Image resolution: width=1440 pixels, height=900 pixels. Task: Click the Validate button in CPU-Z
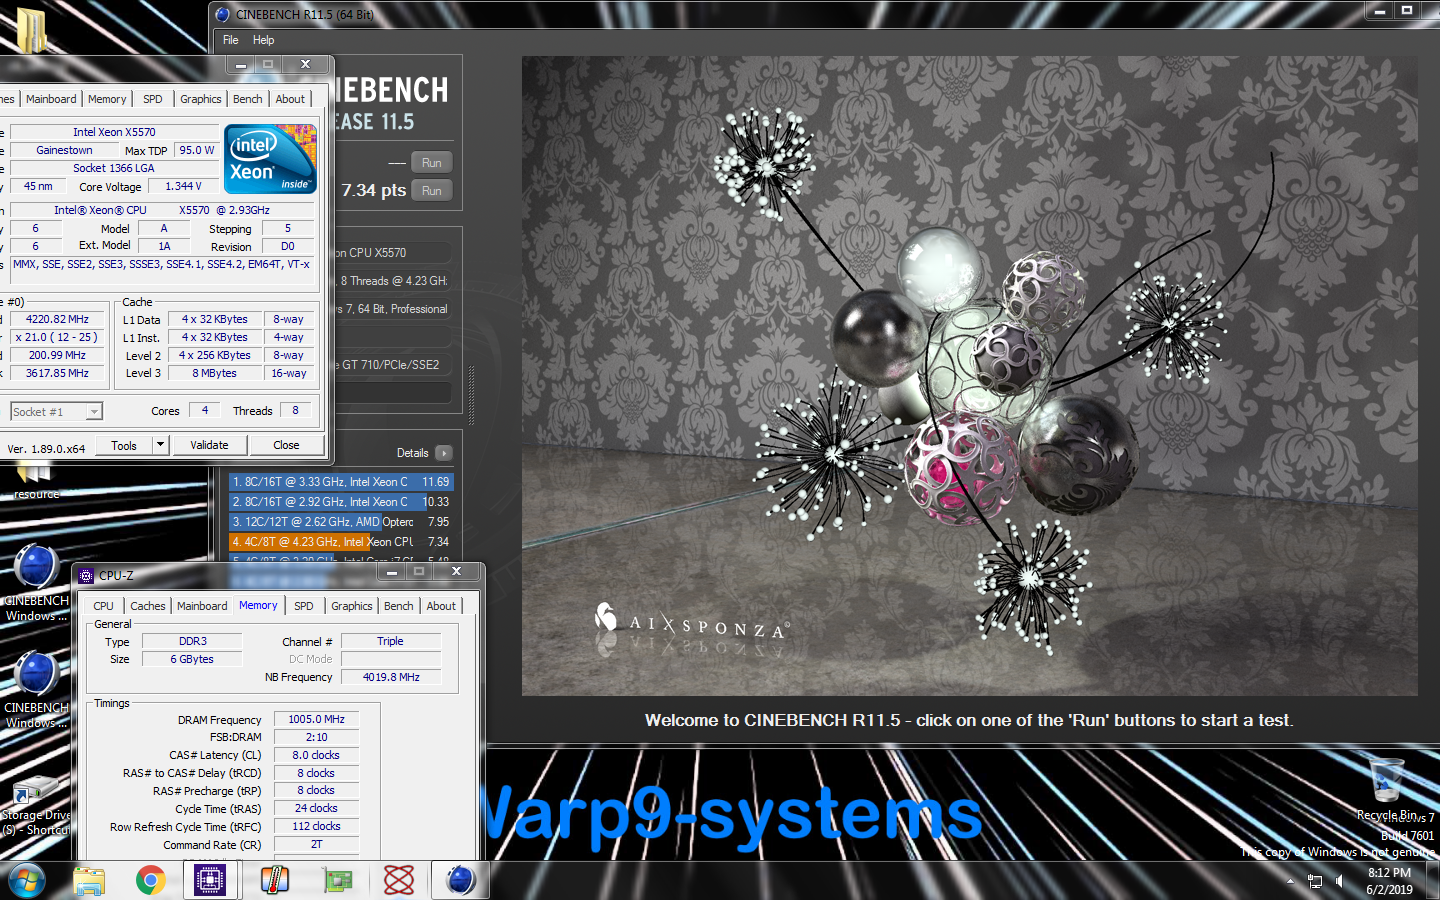[x=209, y=445]
